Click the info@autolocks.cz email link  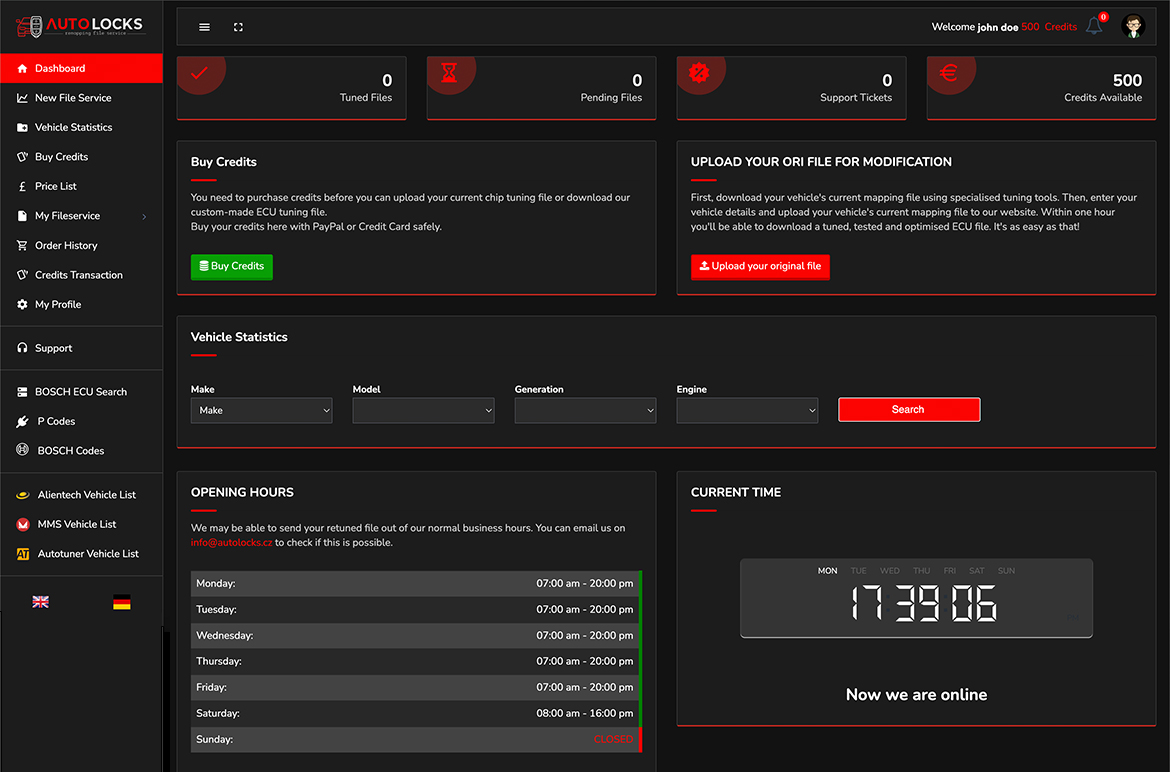232,543
